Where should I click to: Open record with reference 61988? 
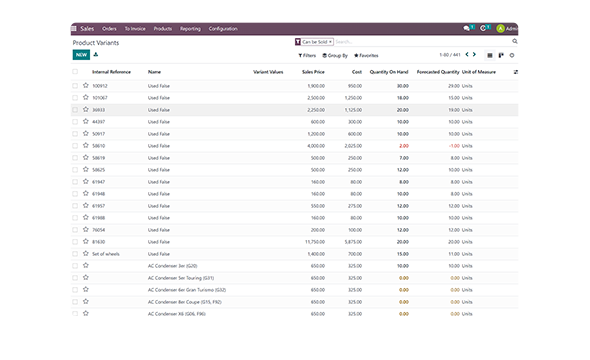(99, 218)
